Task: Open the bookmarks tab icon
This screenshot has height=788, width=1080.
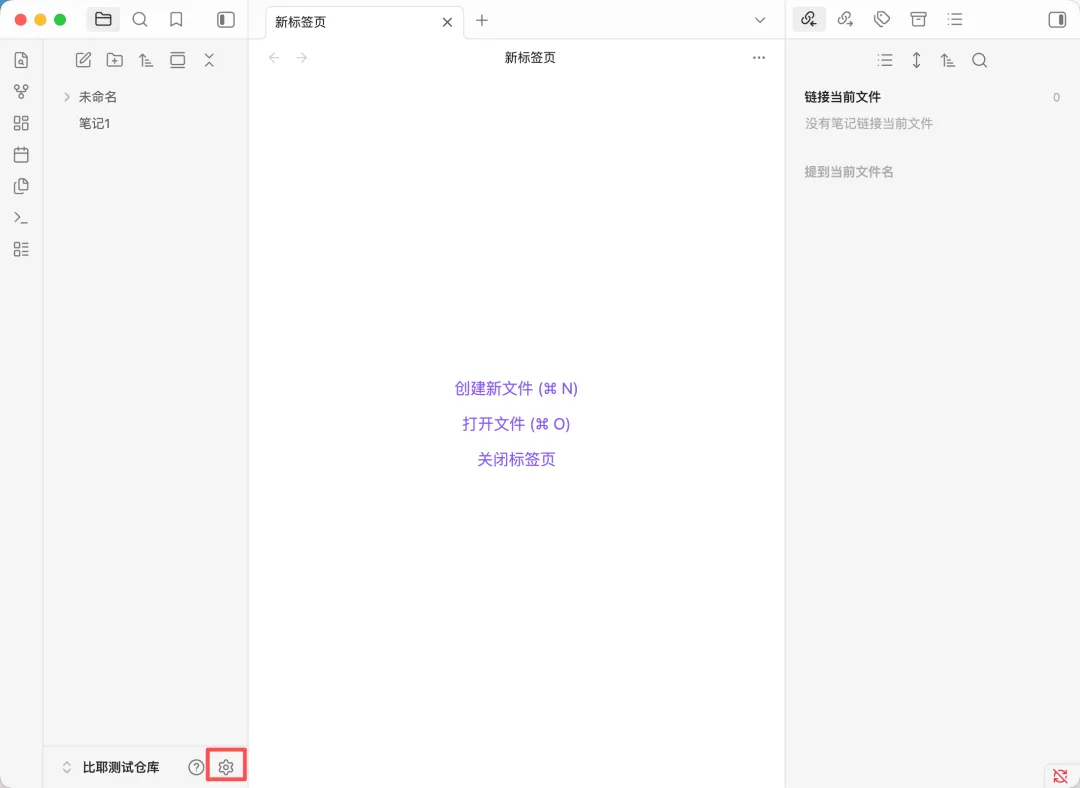Action: 176,20
